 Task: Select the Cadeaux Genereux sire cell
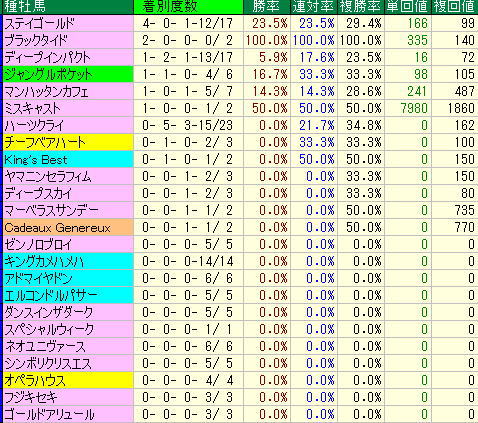(68, 227)
